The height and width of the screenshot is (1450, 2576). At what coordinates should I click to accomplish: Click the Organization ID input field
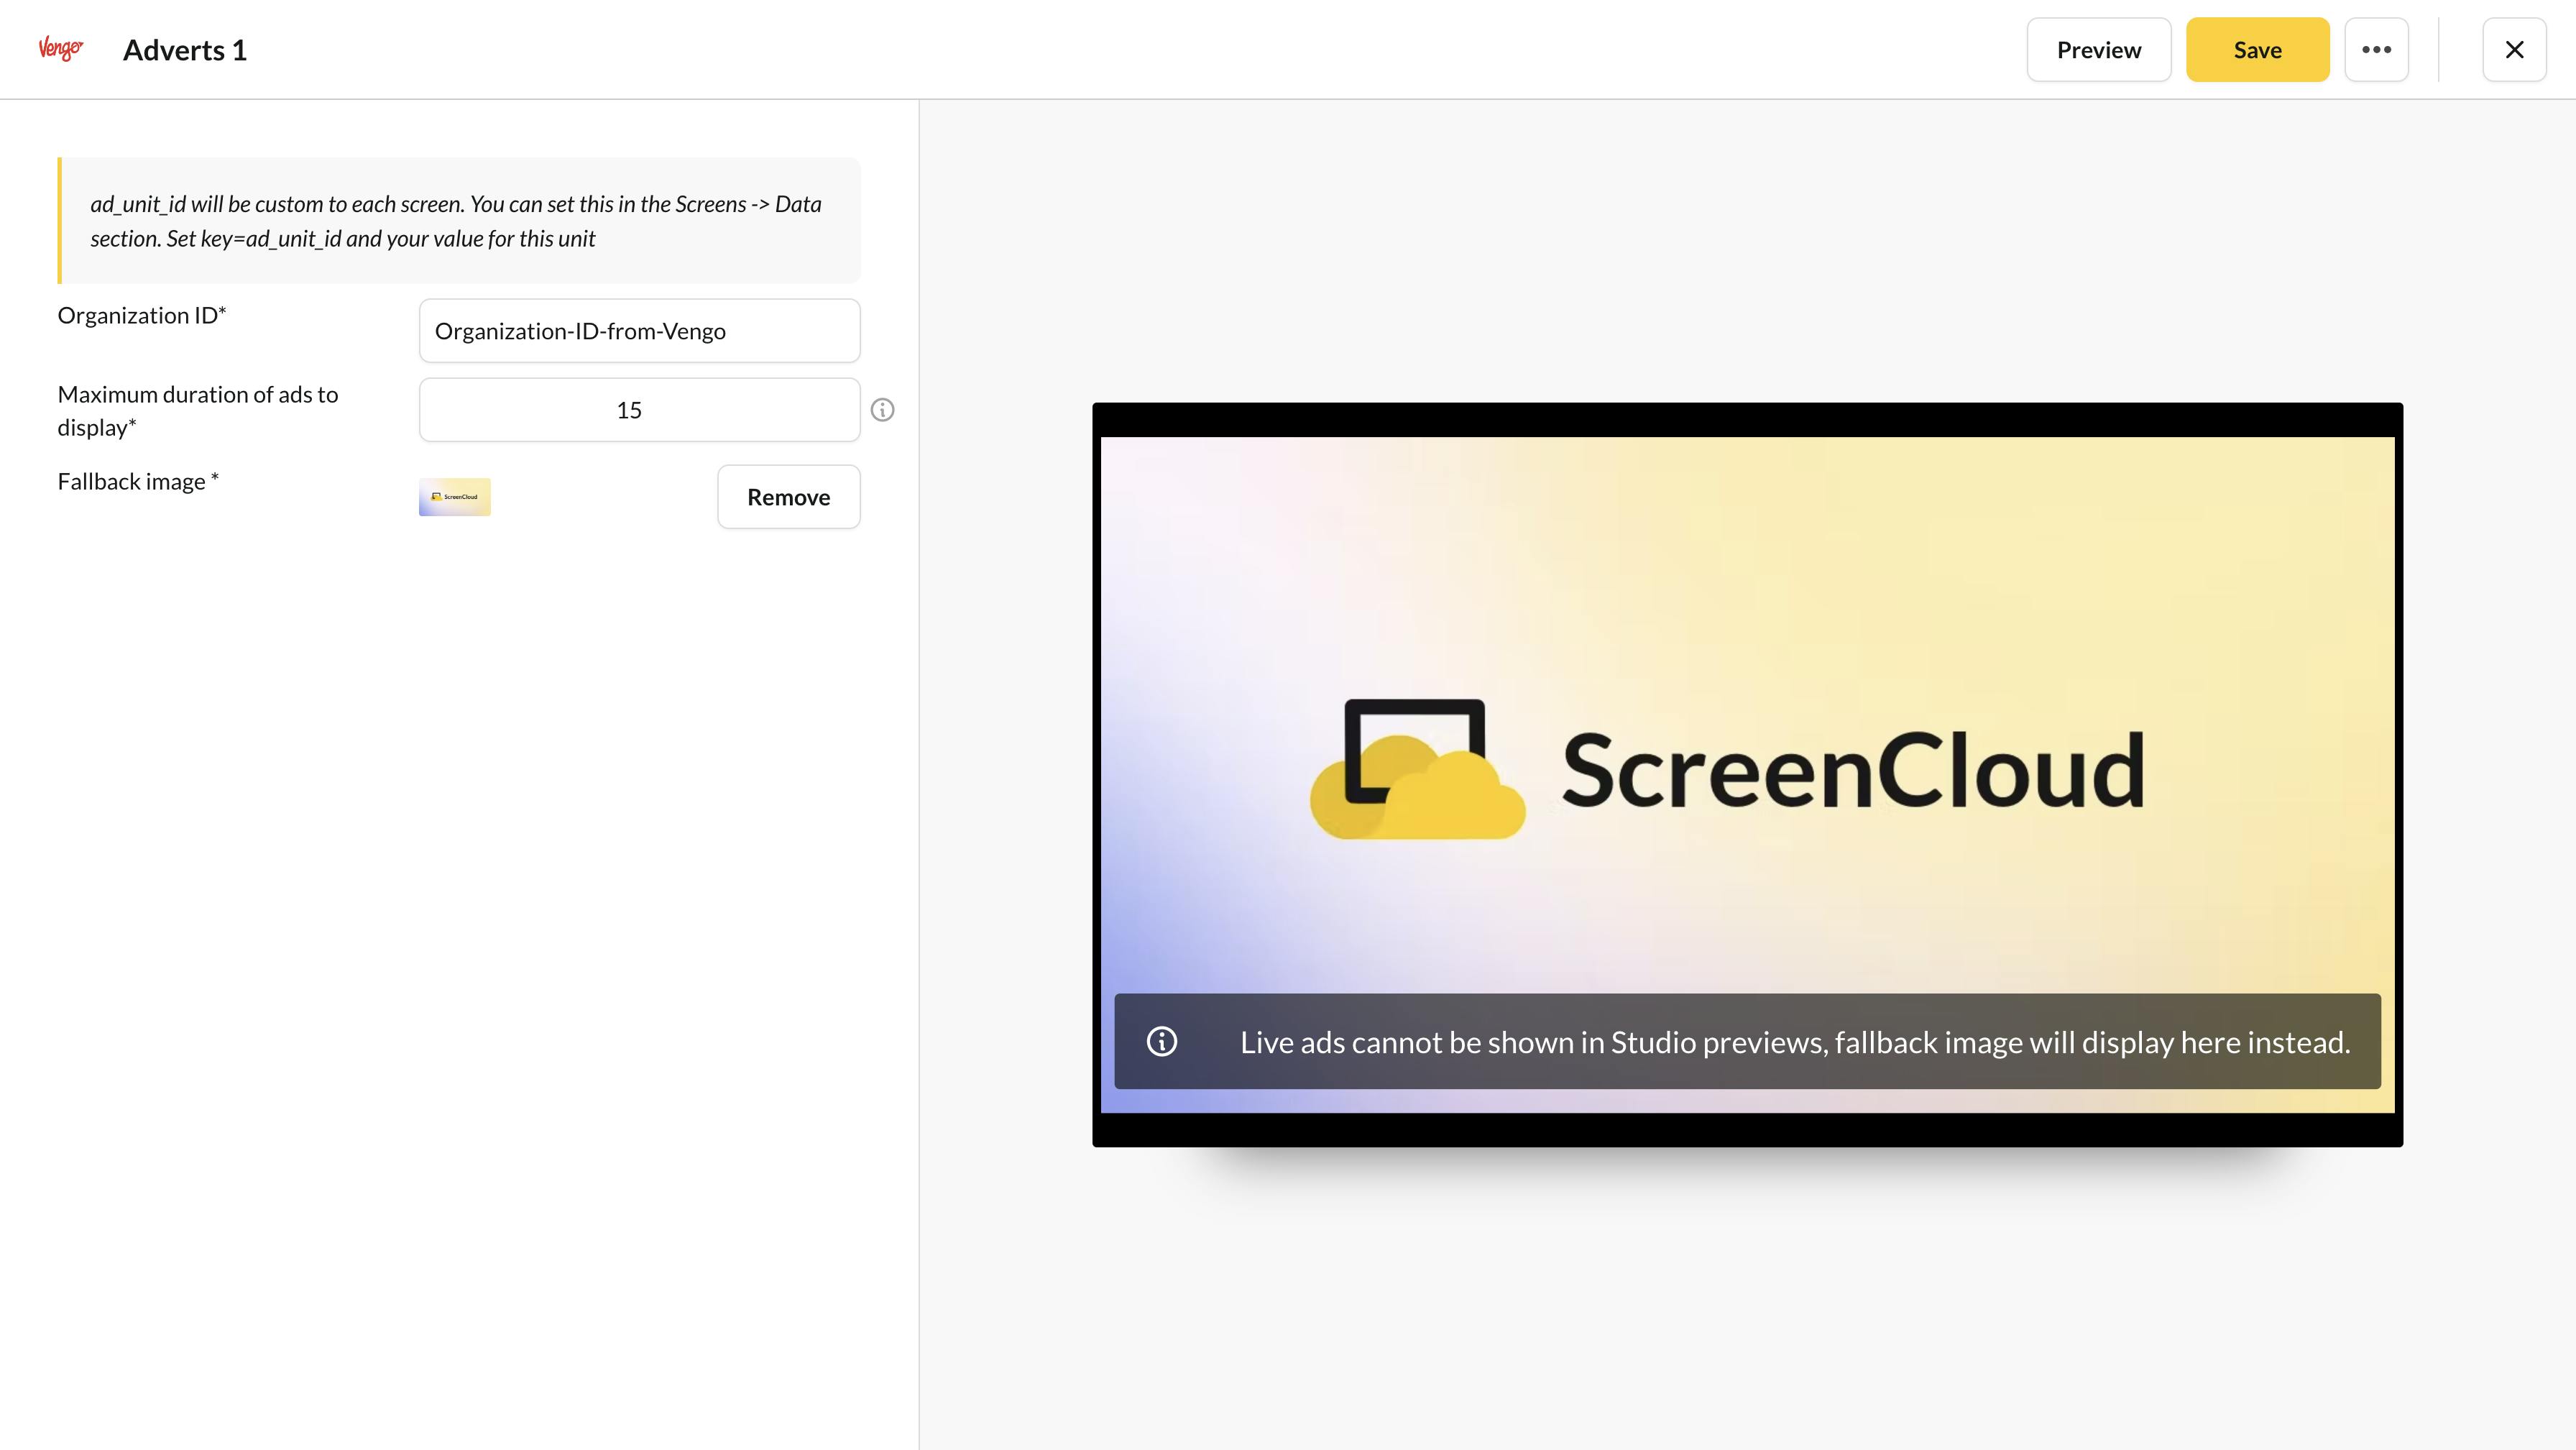tap(639, 331)
